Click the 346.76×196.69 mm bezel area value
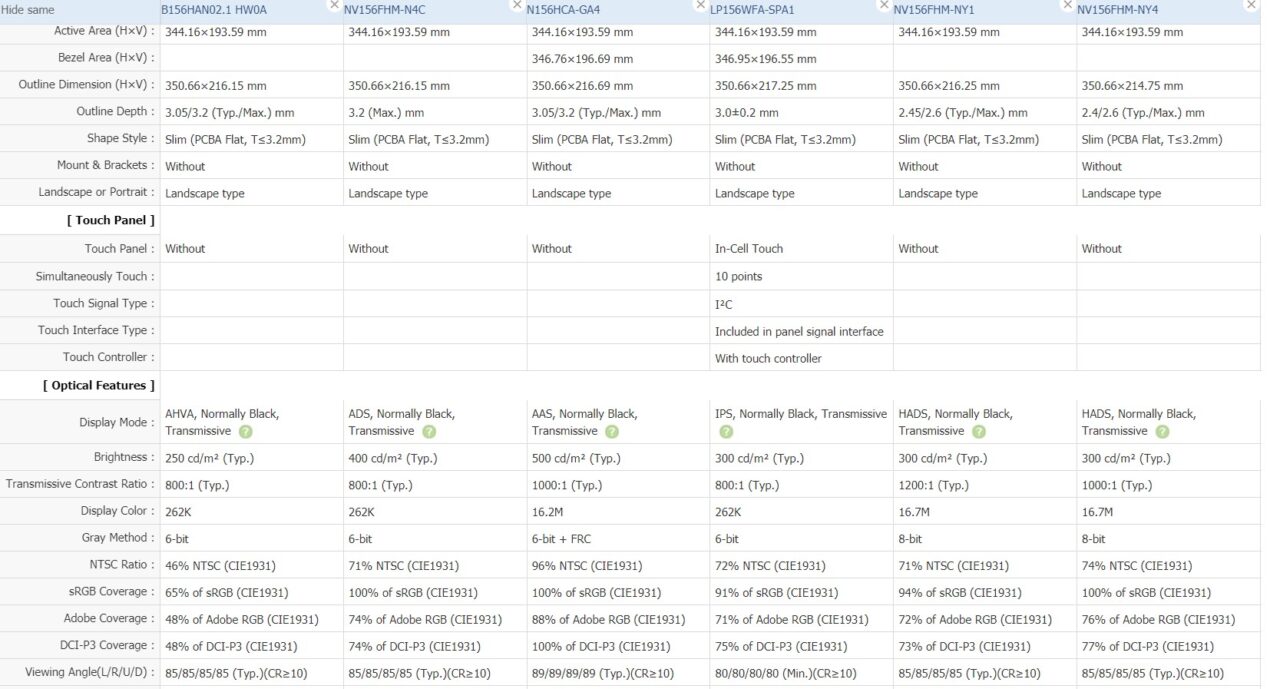The image size is (1280, 689). coord(583,59)
